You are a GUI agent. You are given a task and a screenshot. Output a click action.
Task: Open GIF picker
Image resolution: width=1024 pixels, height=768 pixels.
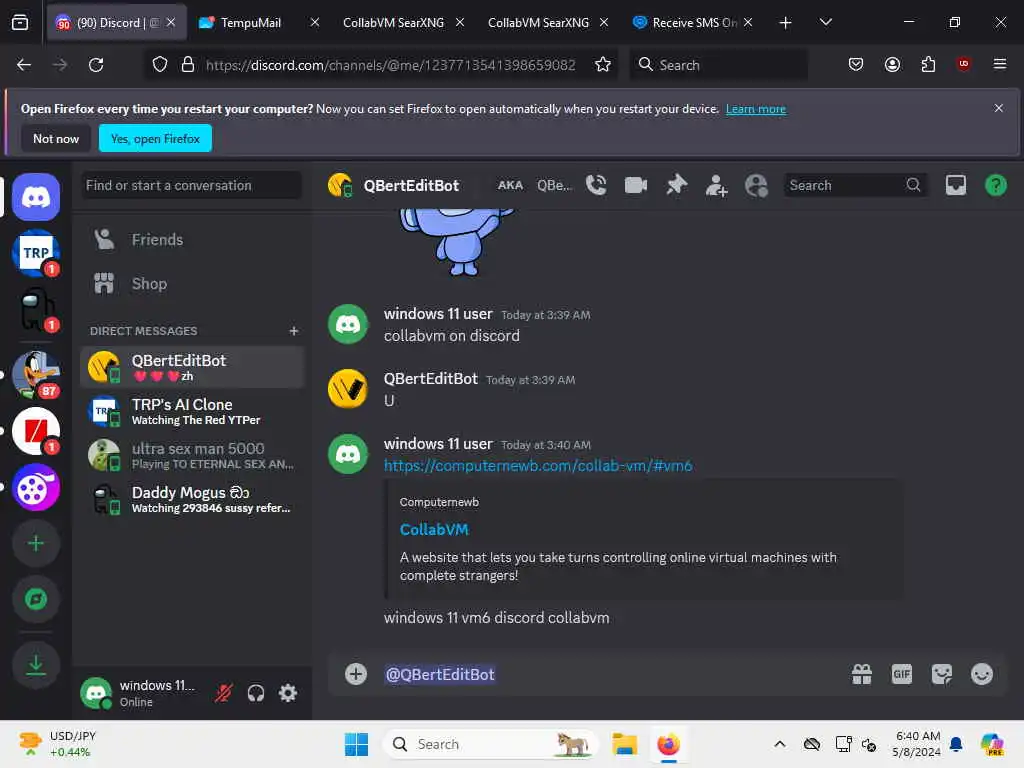pos(901,674)
